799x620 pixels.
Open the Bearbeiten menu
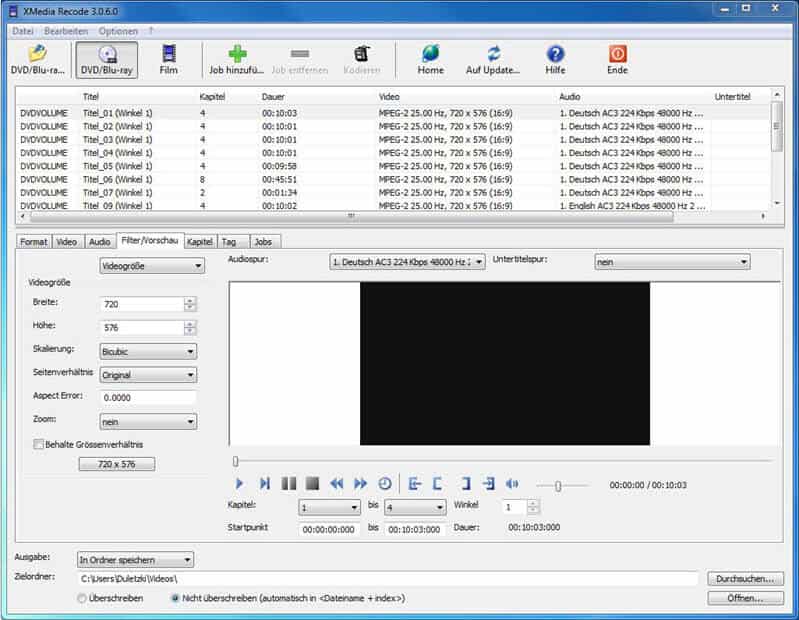[x=66, y=31]
